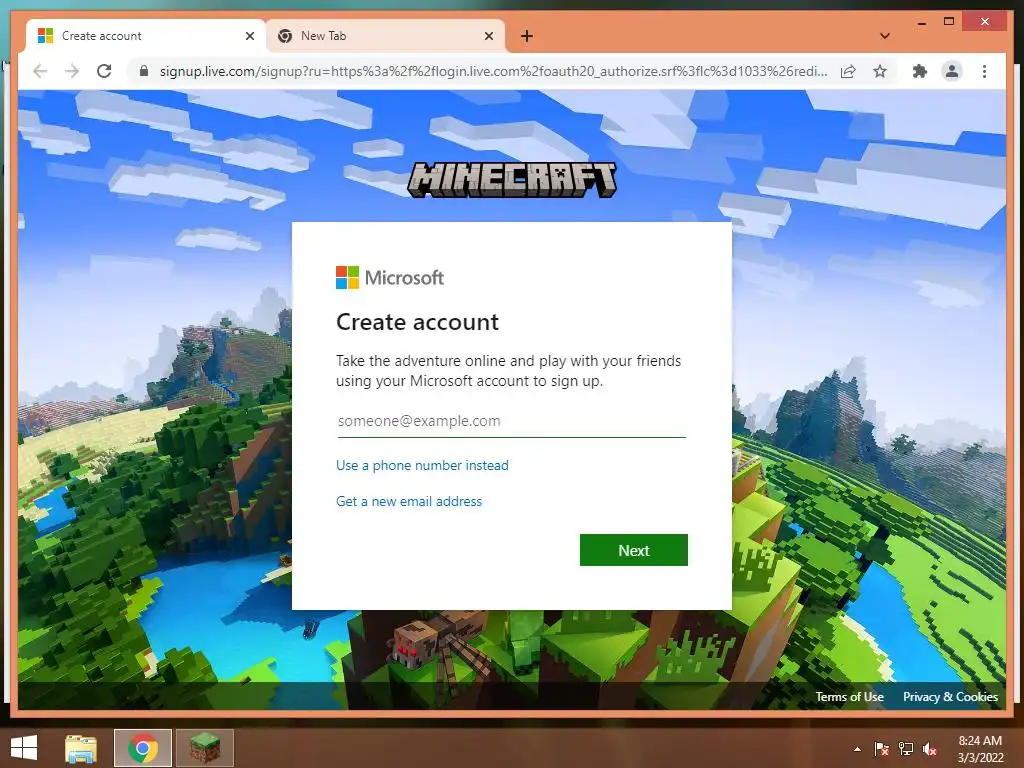Minimize the Chrome window
The width and height of the screenshot is (1024, 768).
click(x=921, y=23)
